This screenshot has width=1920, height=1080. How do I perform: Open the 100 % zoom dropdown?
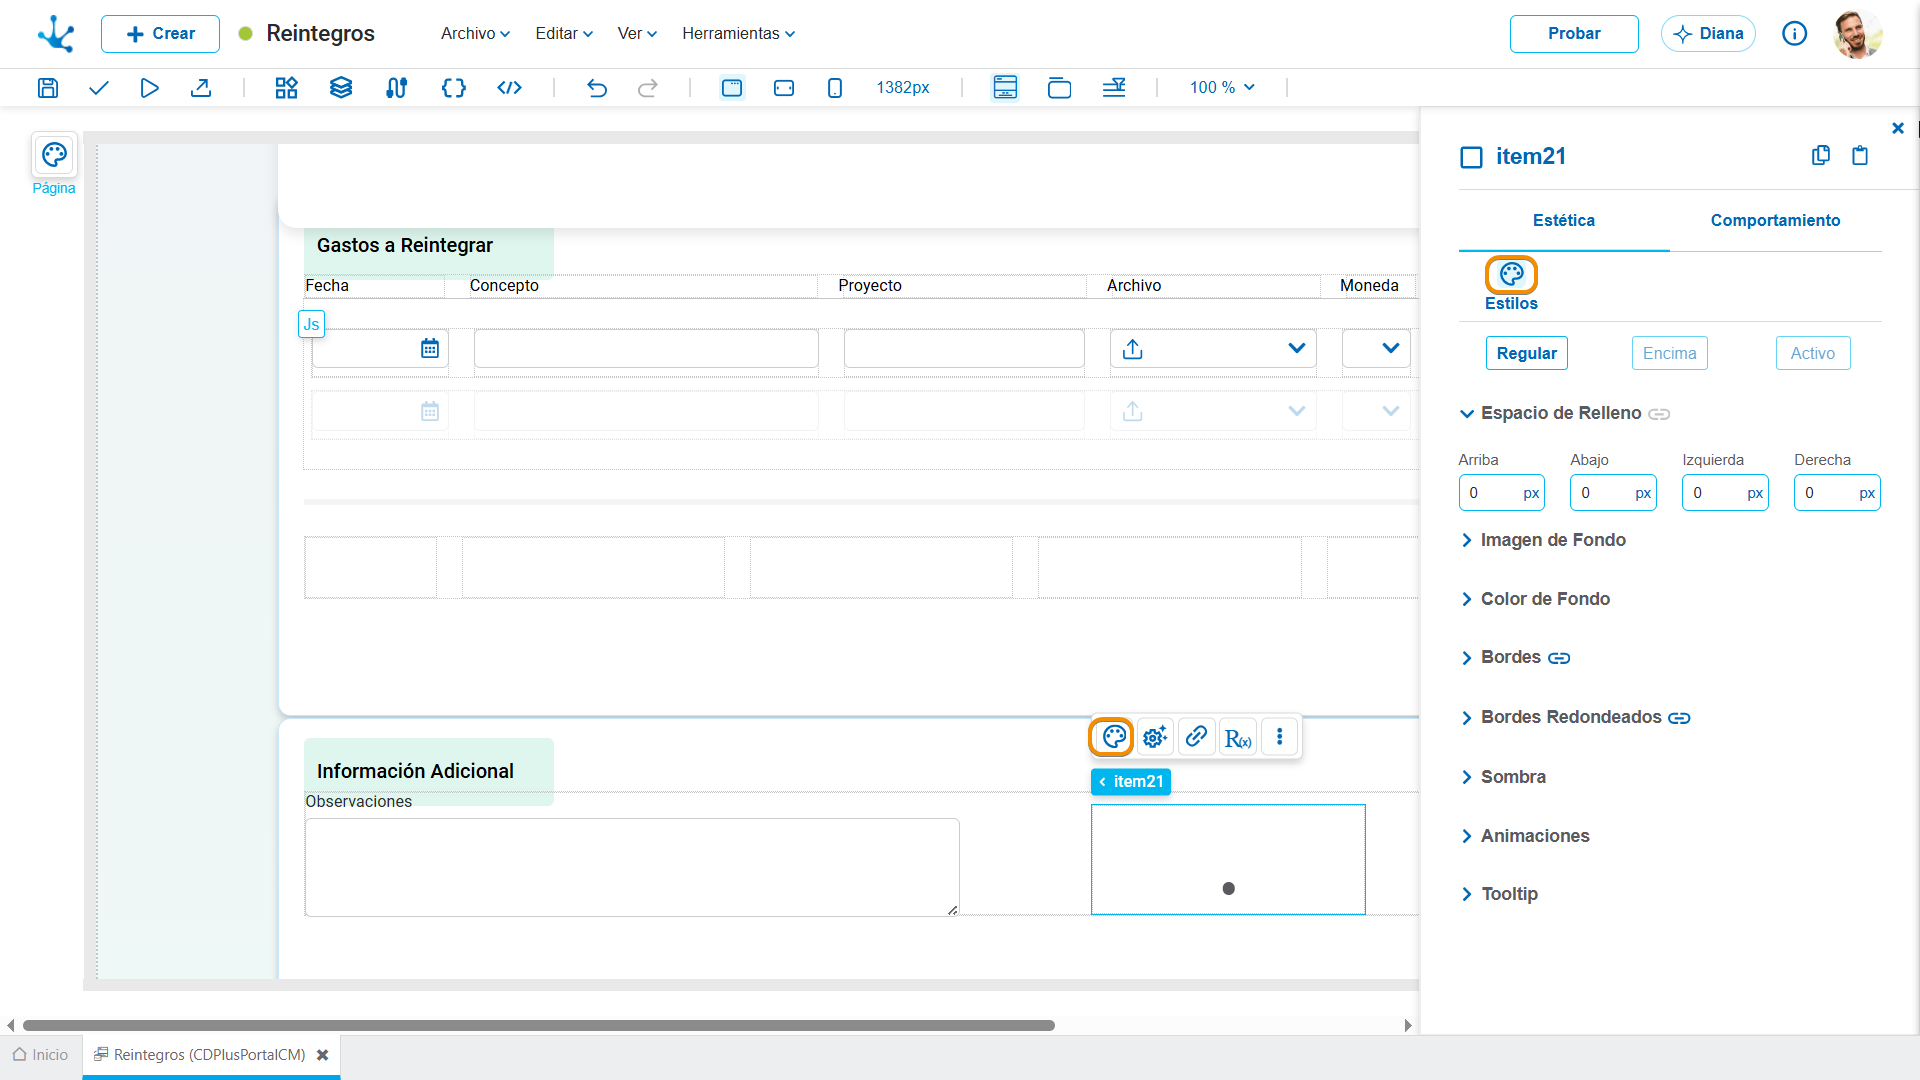[1222, 88]
